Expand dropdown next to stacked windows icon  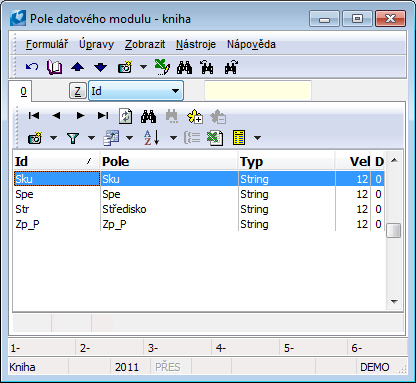pos(129,138)
